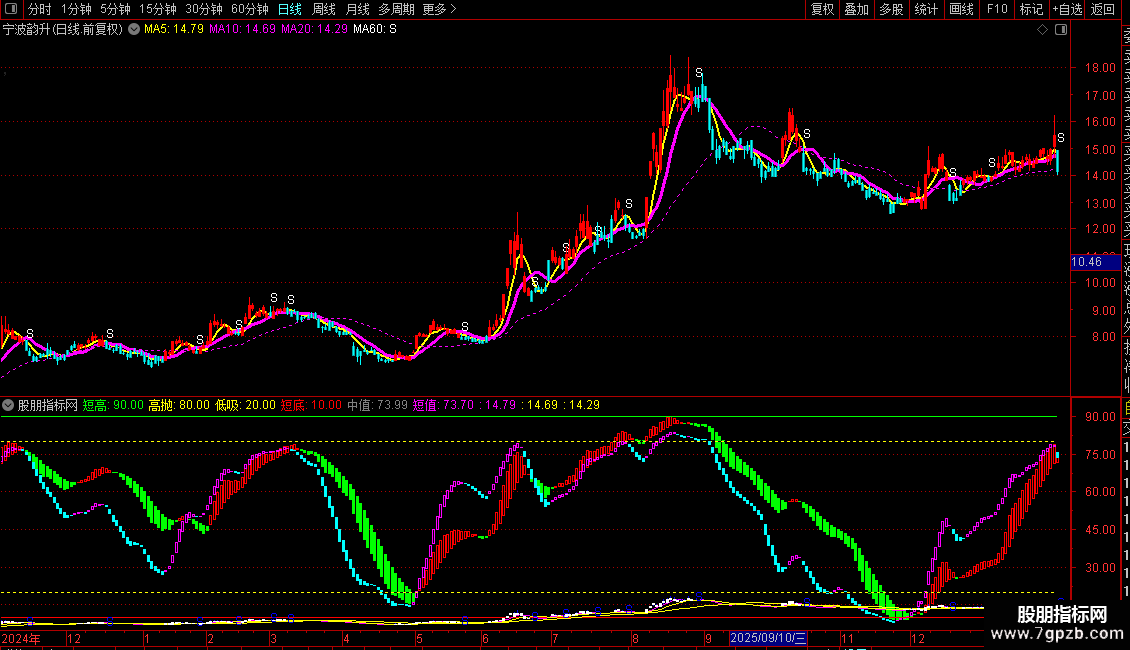Add stock via +自选 button

pos(1066,9)
